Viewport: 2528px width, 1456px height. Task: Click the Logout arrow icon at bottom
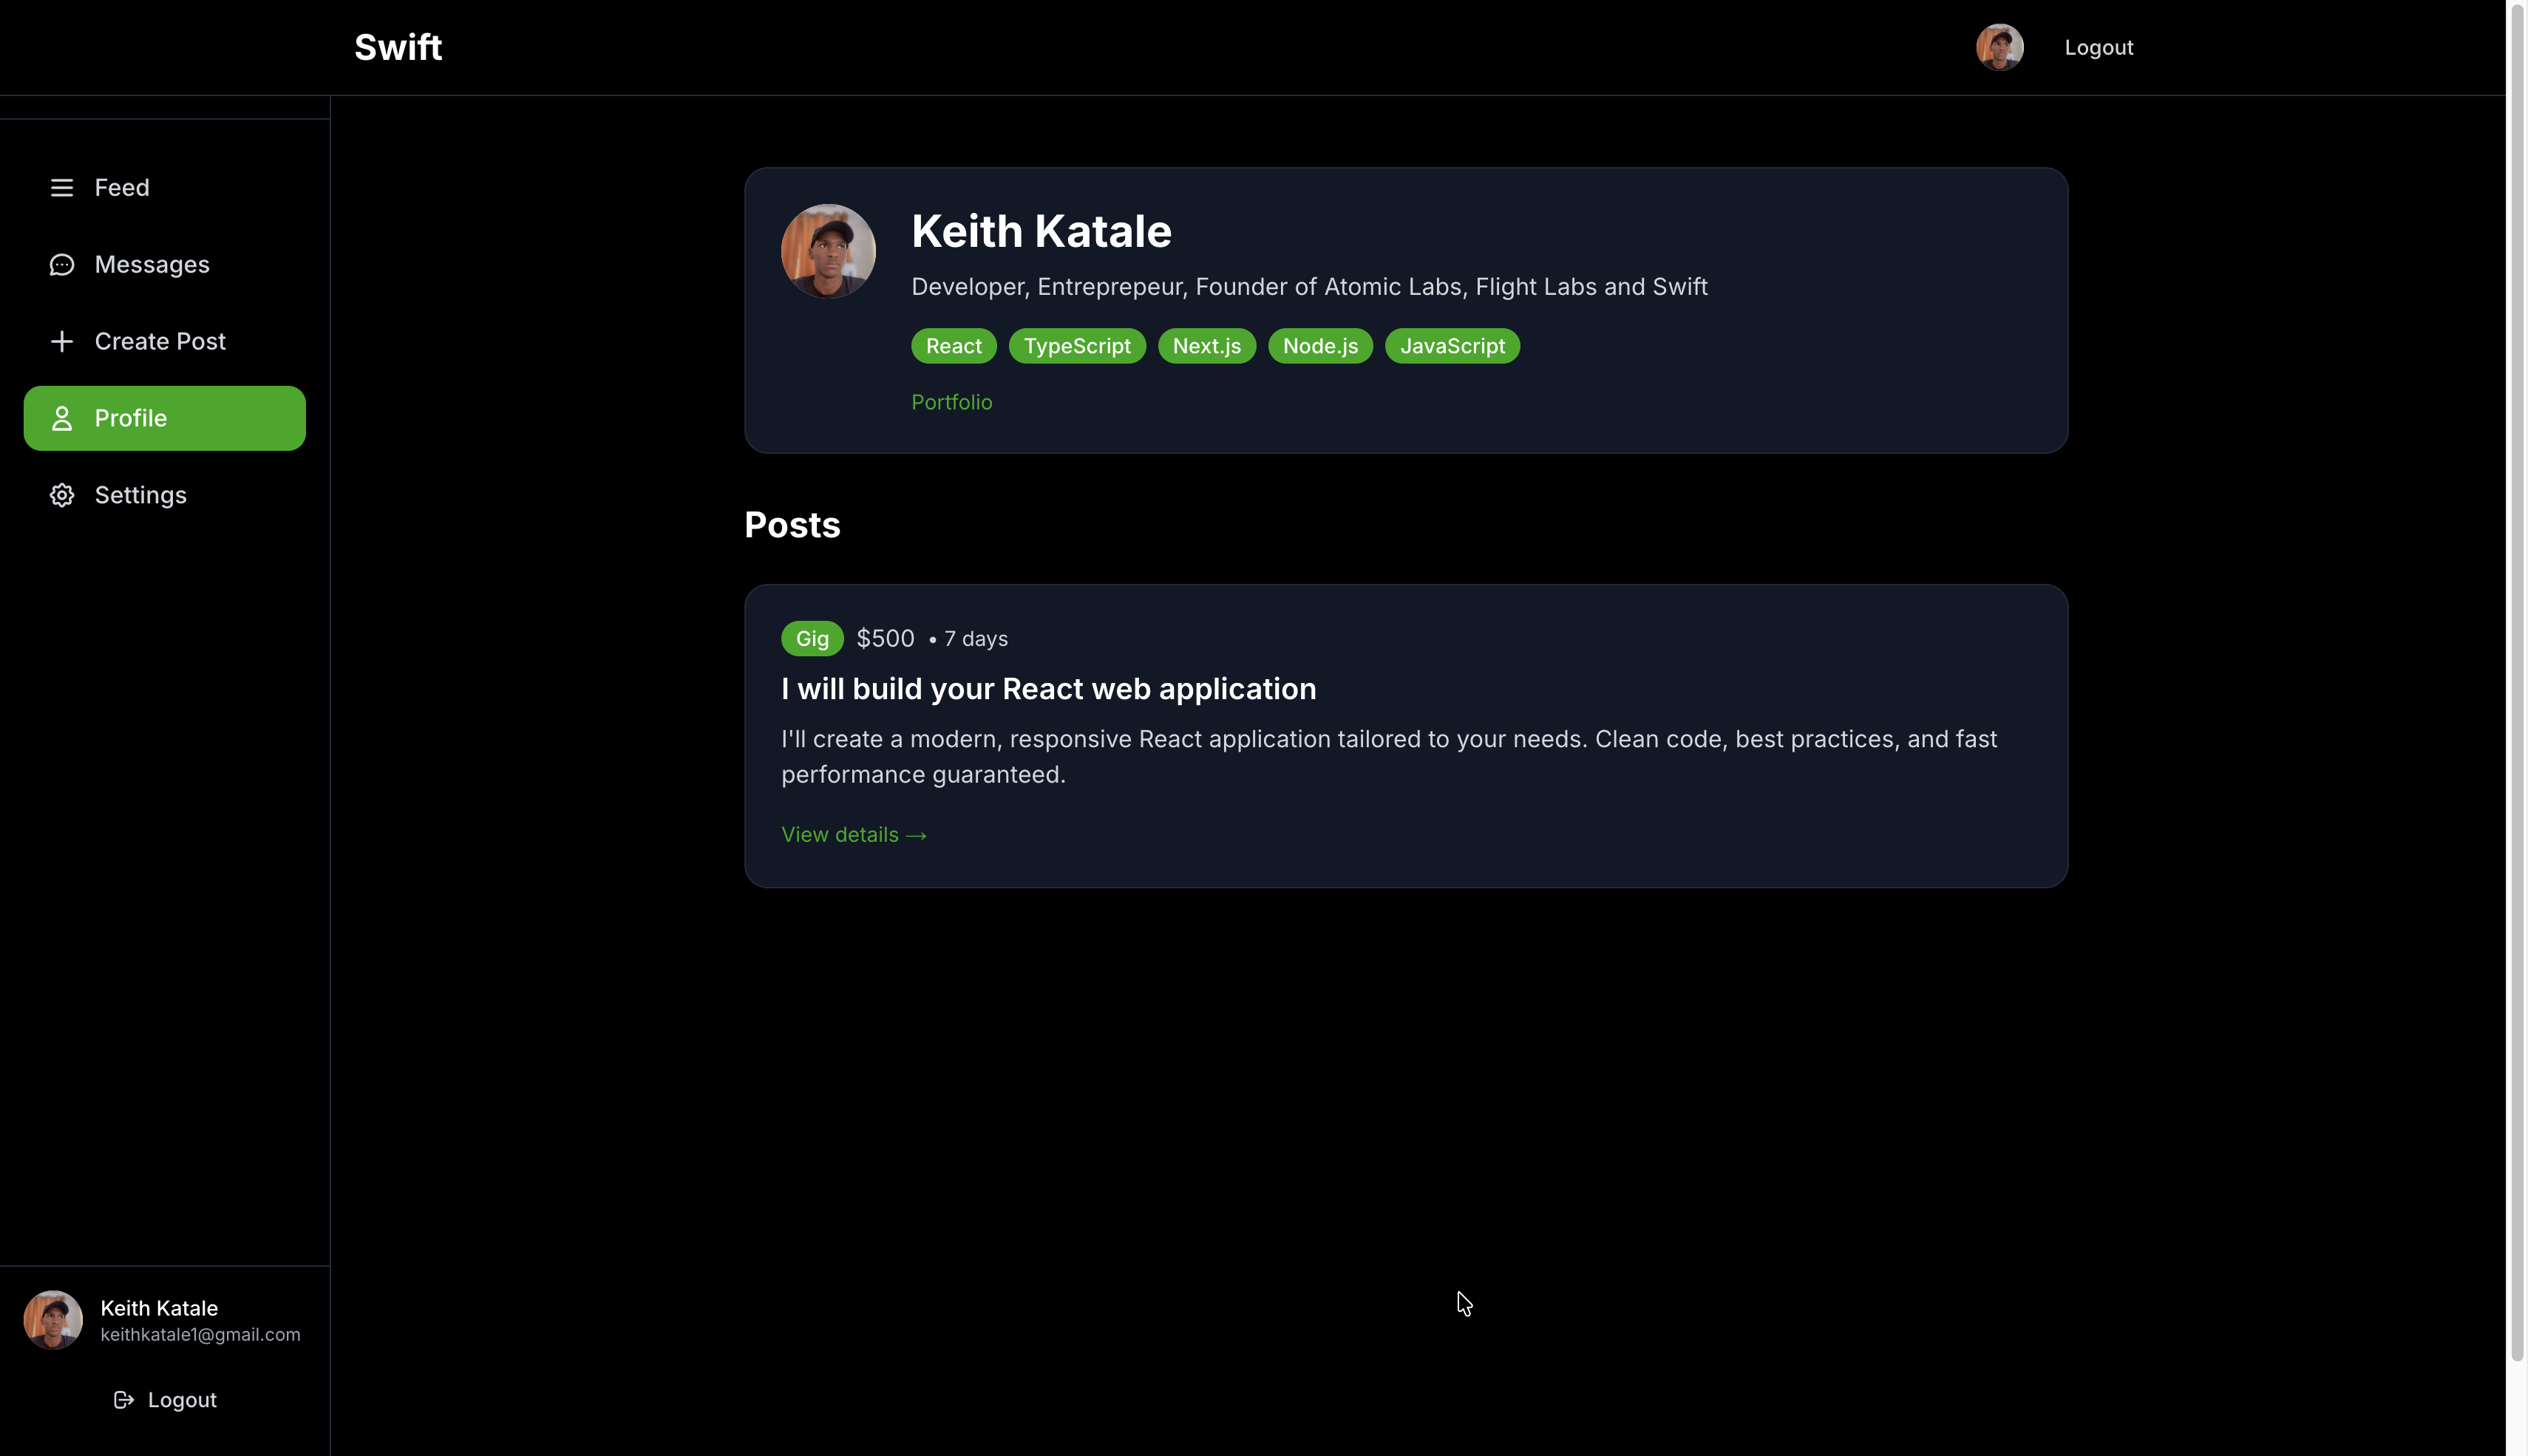[123, 1399]
